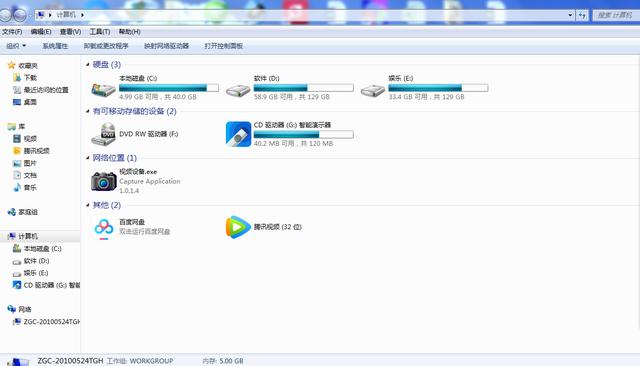This screenshot has height=366, width=640.
Task: Open CD drive (G:) 智能演示器 icon
Action: pyautogui.click(x=238, y=134)
